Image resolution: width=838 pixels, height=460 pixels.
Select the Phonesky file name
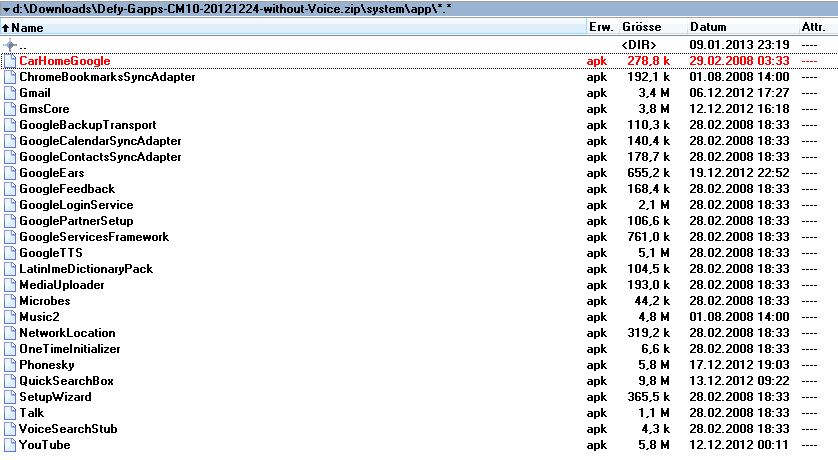pyautogui.click(x=47, y=365)
